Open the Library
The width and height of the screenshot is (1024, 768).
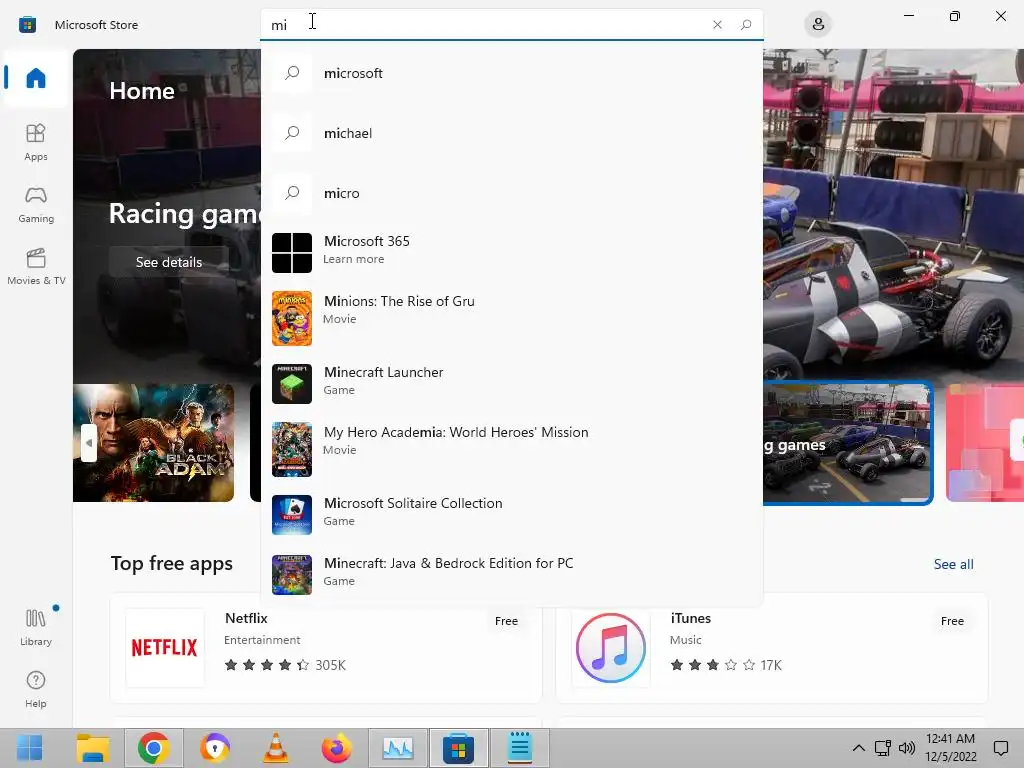click(x=36, y=627)
